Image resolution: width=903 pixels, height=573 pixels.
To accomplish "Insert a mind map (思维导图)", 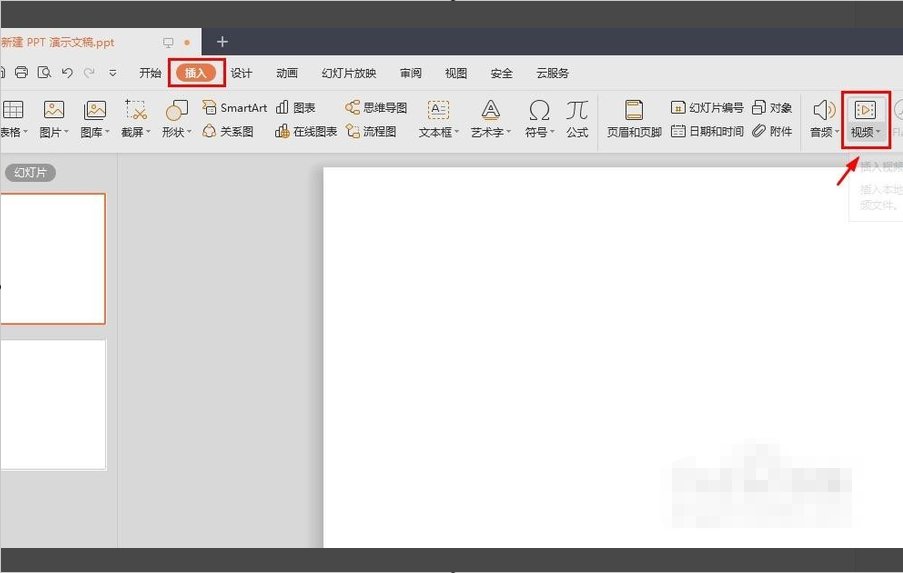I will pyautogui.click(x=377, y=108).
